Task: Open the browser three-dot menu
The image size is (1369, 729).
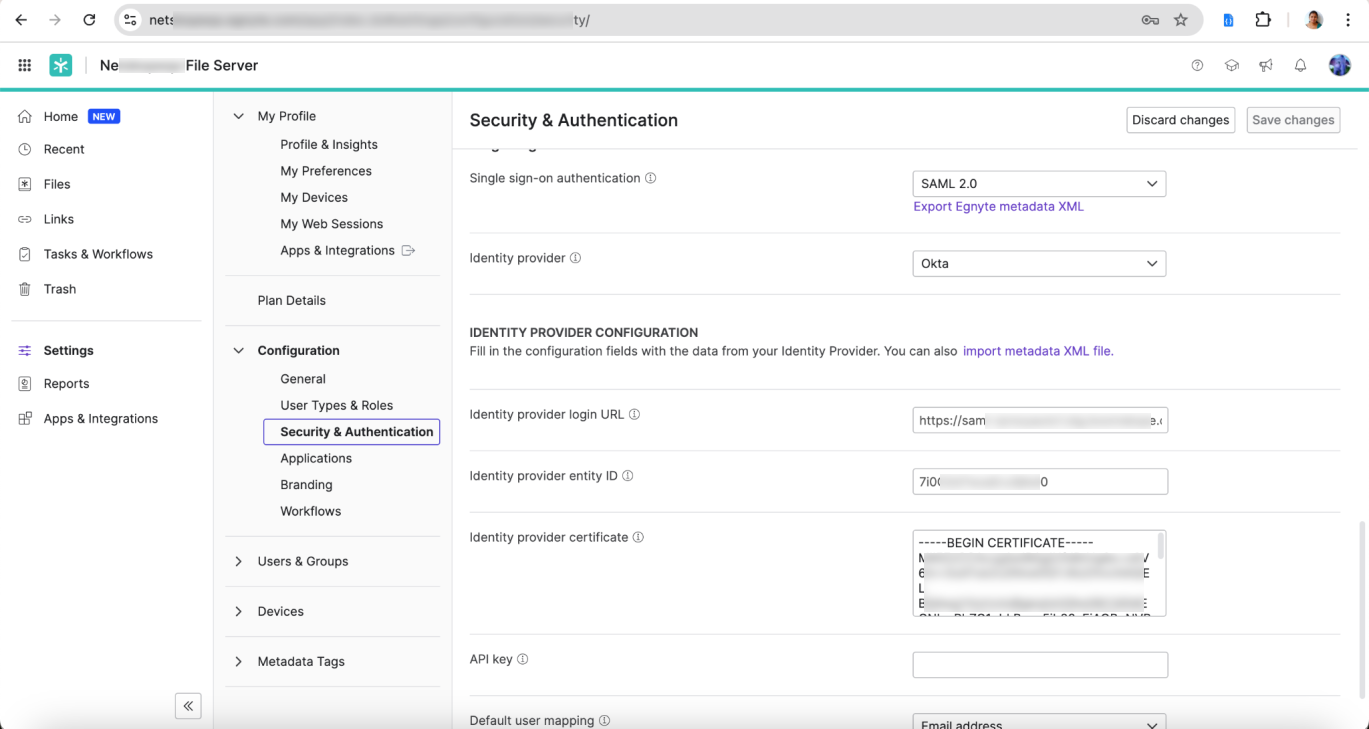Action: [1348, 20]
